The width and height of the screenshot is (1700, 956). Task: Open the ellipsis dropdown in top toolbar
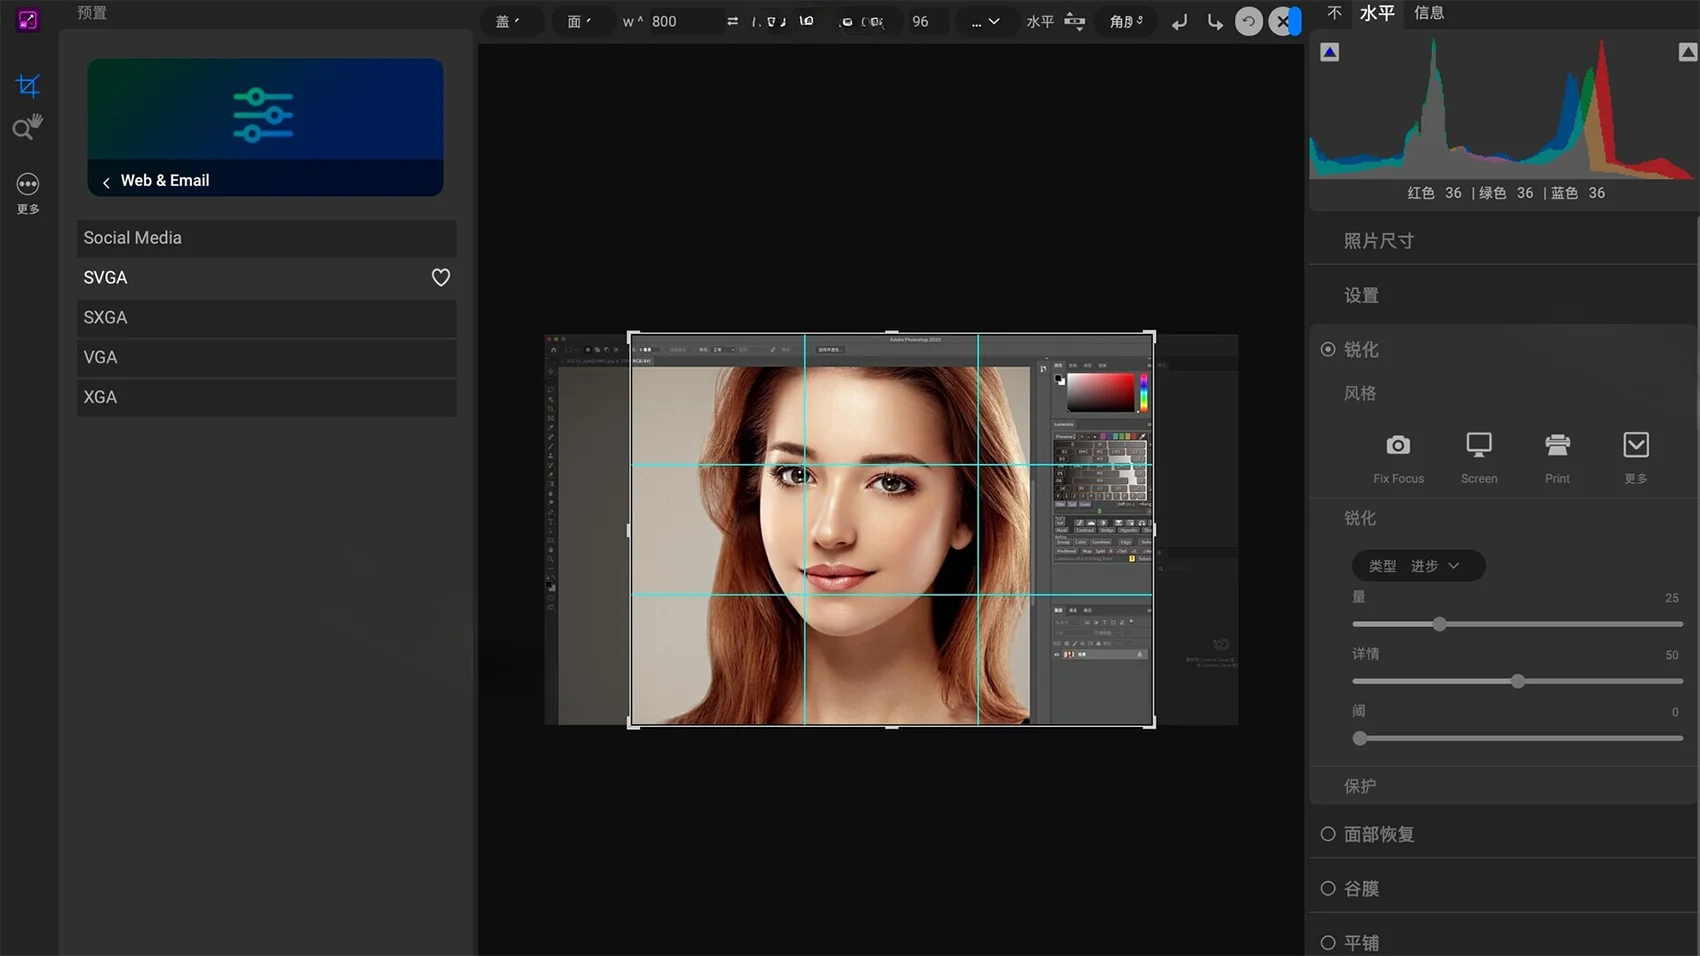(x=984, y=21)
